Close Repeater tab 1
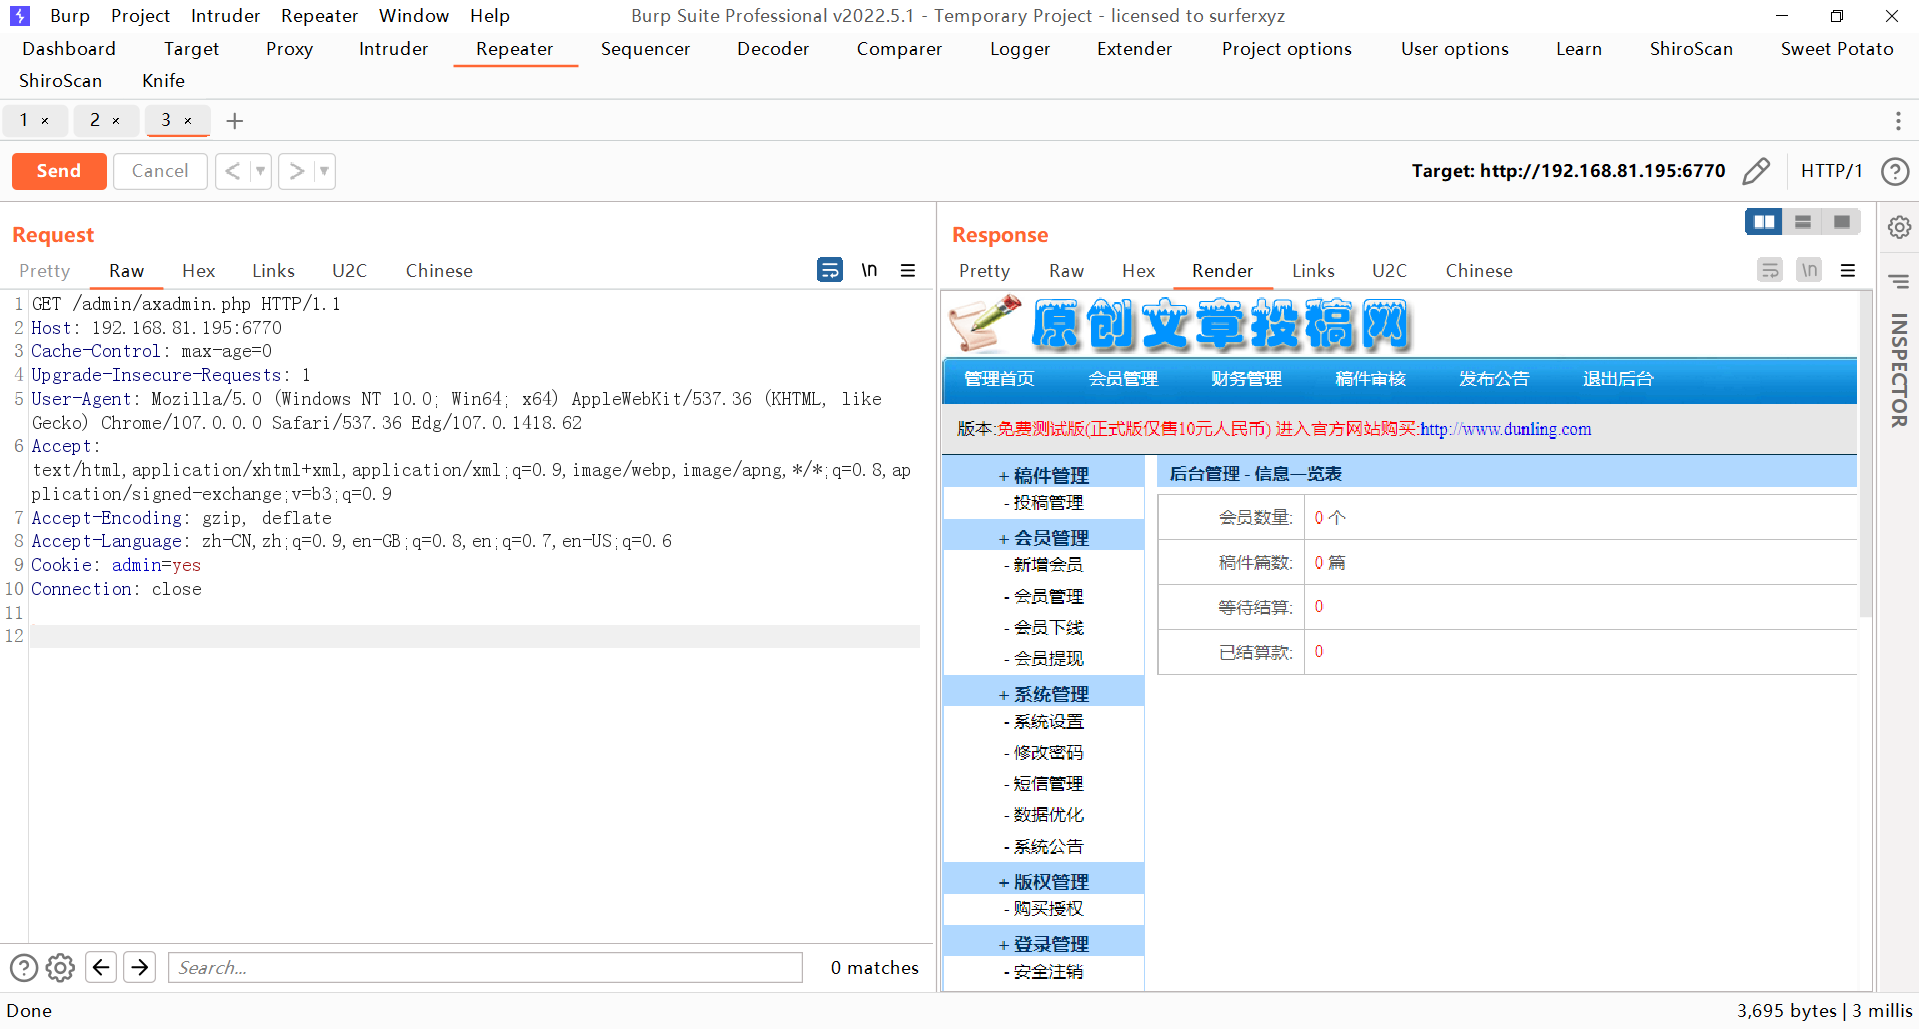Screen dimensions: 1920x1030 point(45,121)
